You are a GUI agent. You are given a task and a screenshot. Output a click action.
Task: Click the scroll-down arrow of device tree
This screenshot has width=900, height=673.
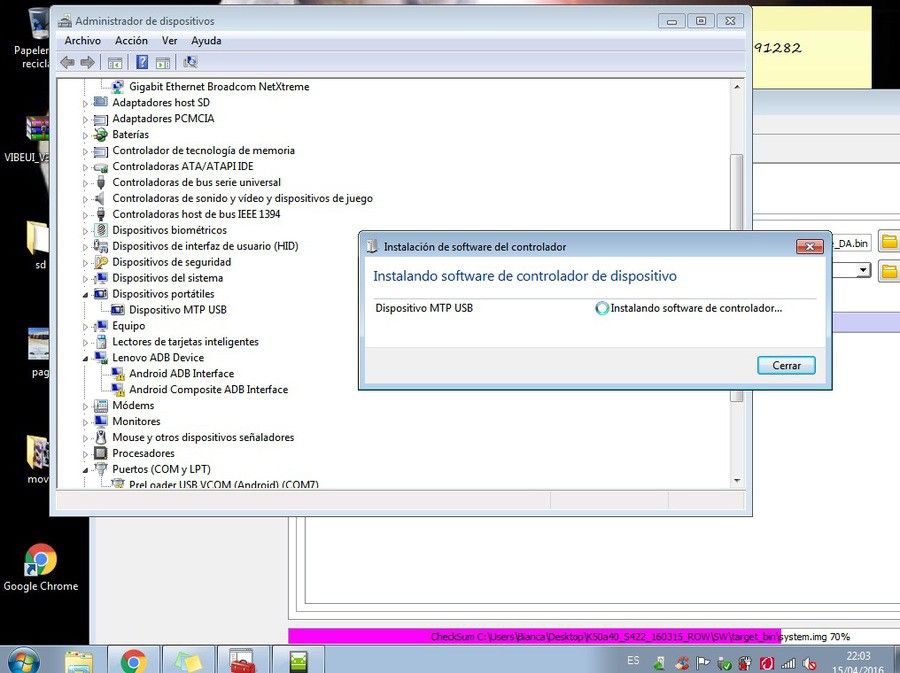tap(736, 481)
